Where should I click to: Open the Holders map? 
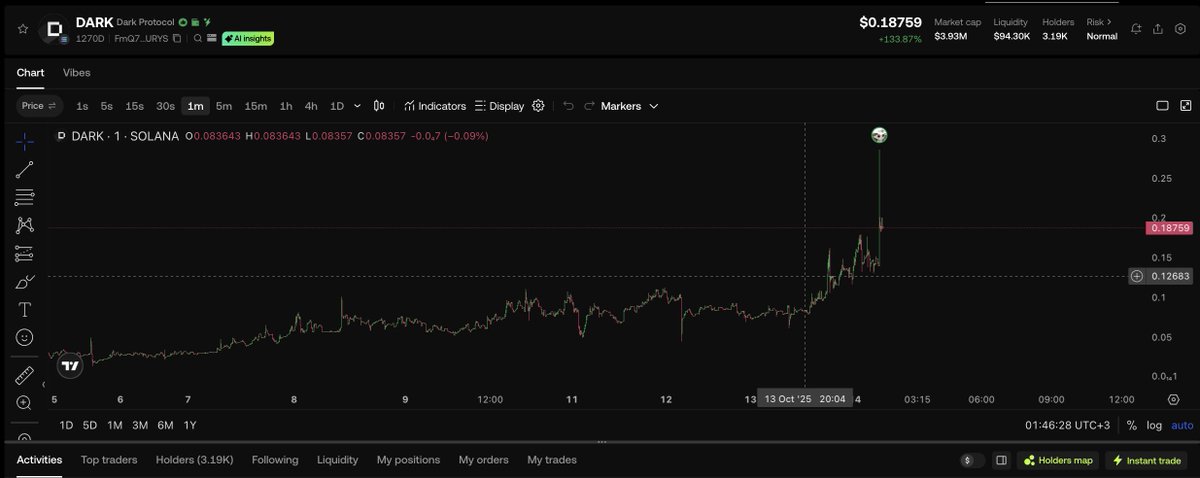(x=1059, y=460)
